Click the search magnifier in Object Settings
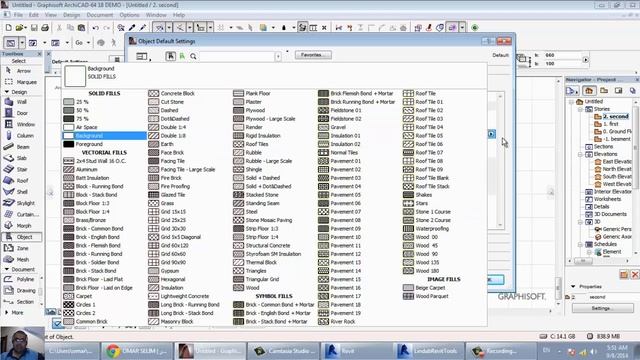 coord(193,56)
